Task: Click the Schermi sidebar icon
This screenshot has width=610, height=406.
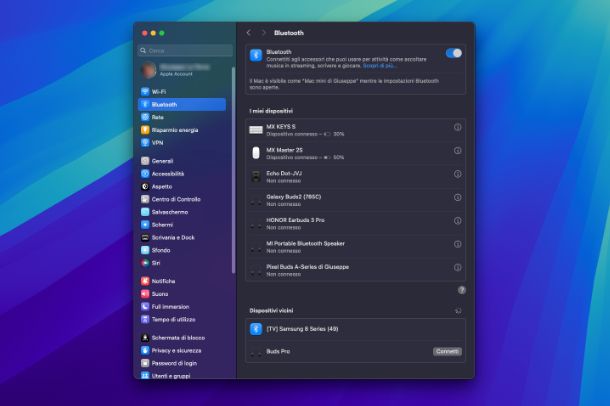Action: pos(145,225)
